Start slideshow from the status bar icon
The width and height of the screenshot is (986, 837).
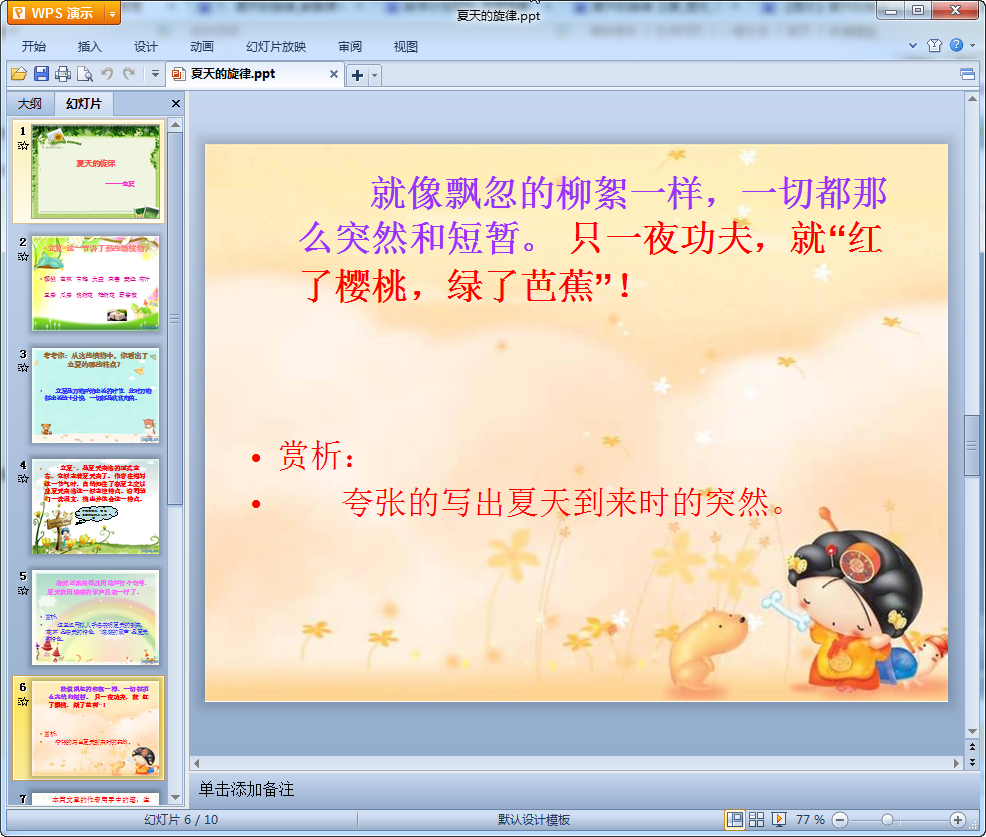pos(779,819)
